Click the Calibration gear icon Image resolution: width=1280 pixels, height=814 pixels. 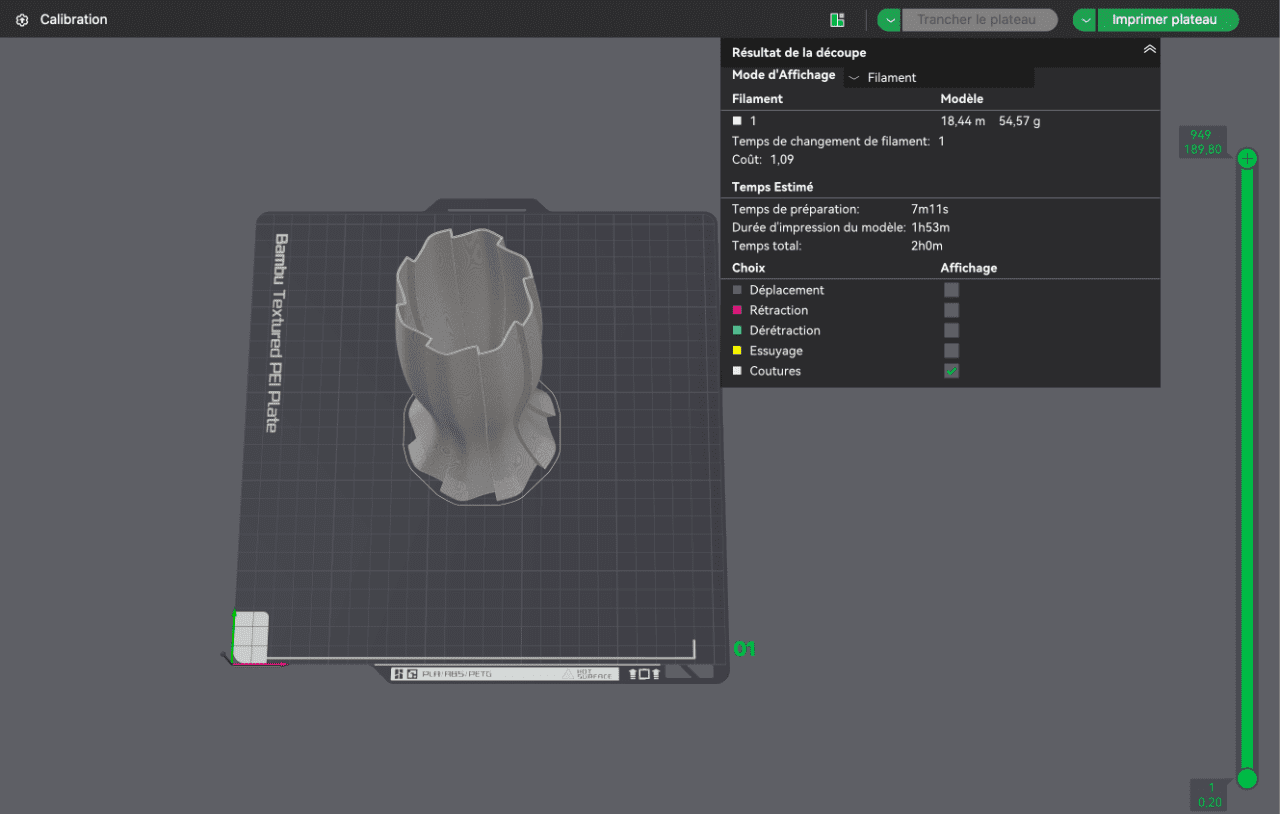pyautogui.click(x=22, y=20)
